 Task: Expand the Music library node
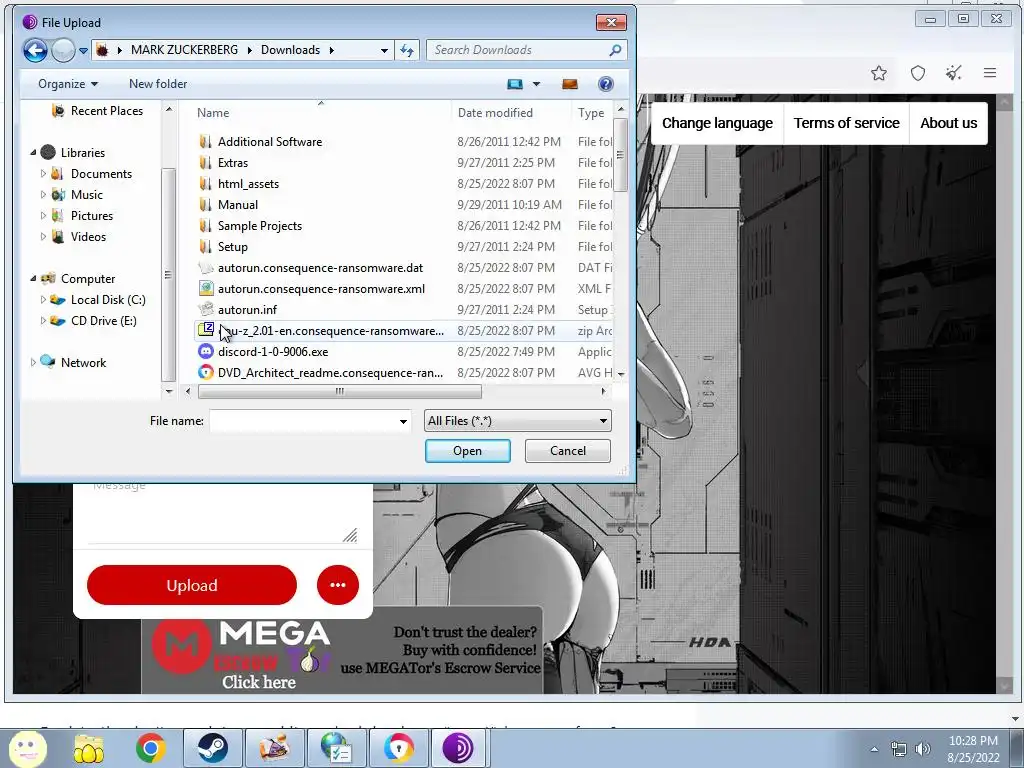tap(43, 195)
